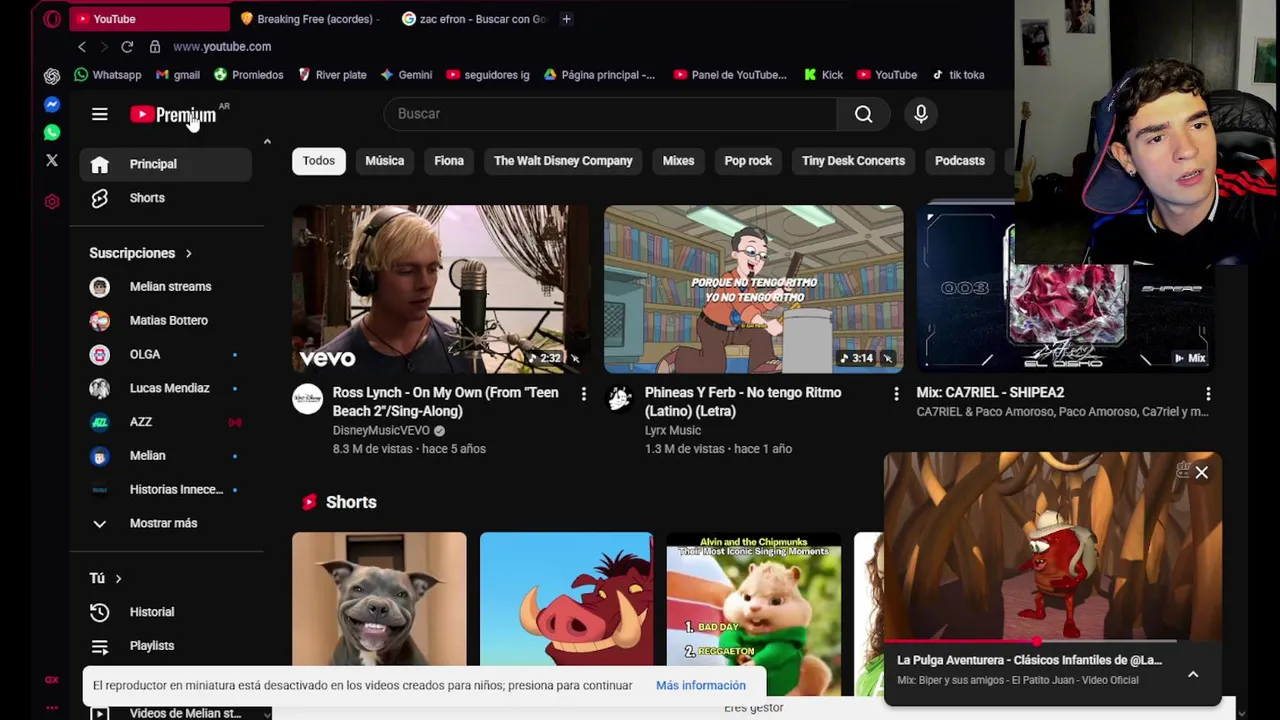Open AZZ live channel subscription

165,422
